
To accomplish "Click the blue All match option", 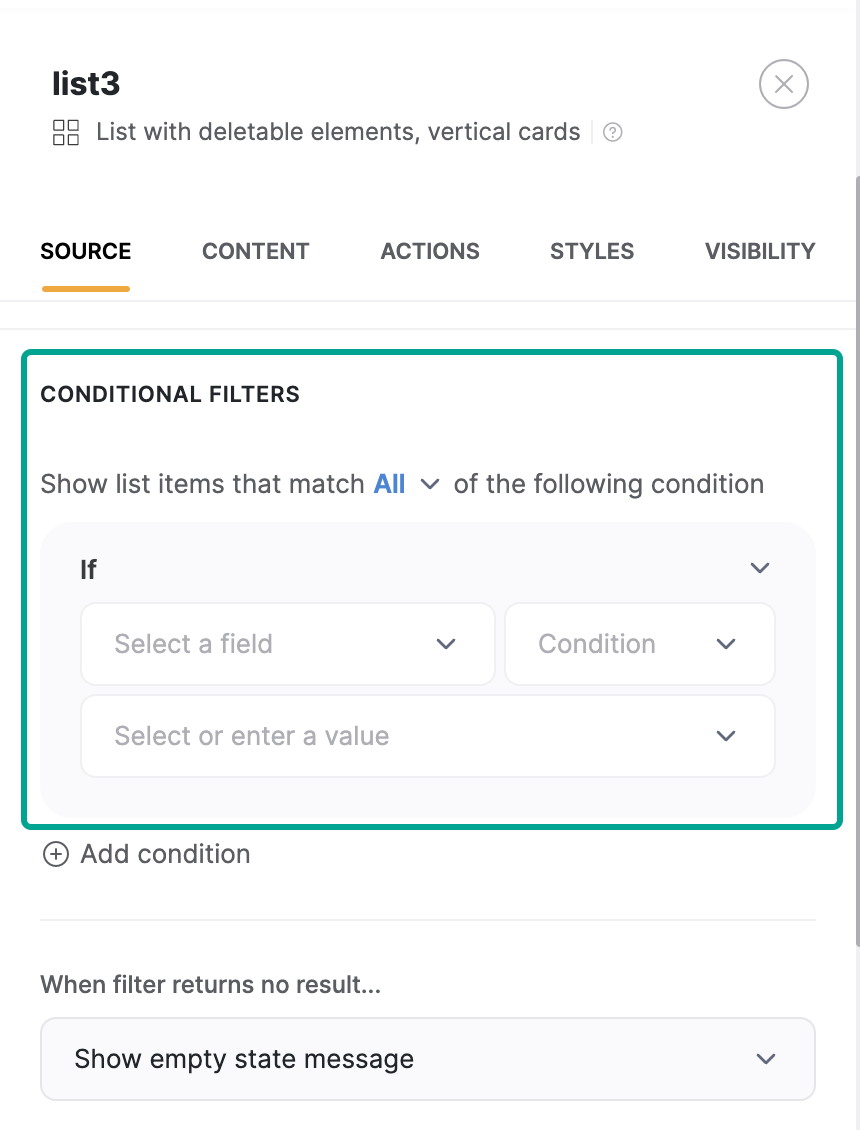I will 389,484.
